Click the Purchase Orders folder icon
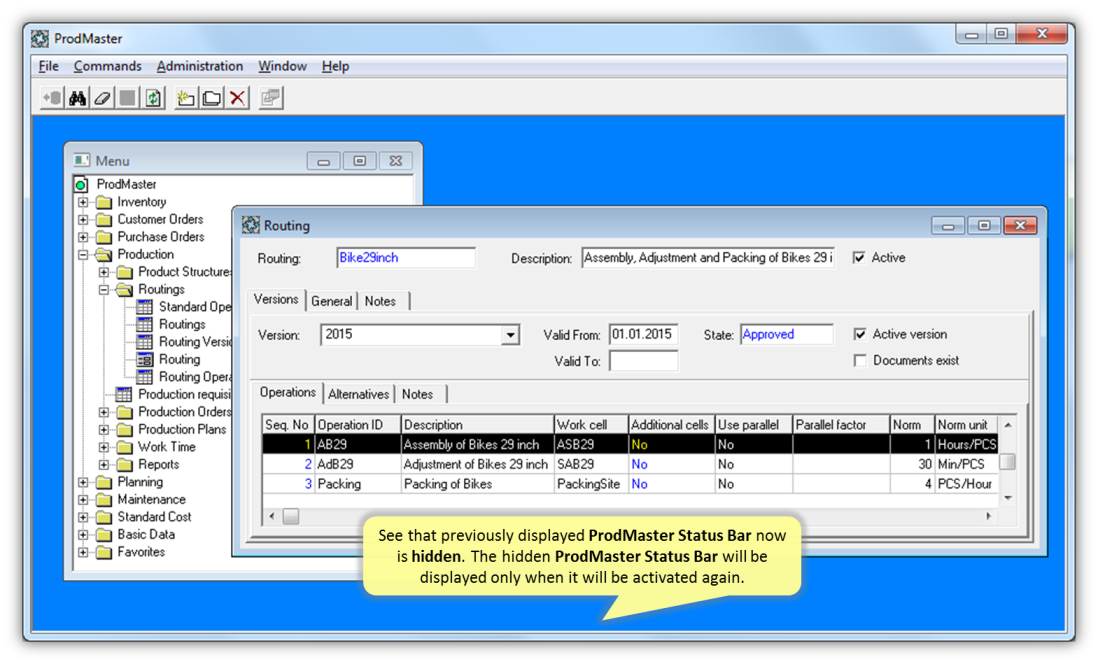This screenshot has width=1098, height=664. pyautogui.click(x=104, y=237)
